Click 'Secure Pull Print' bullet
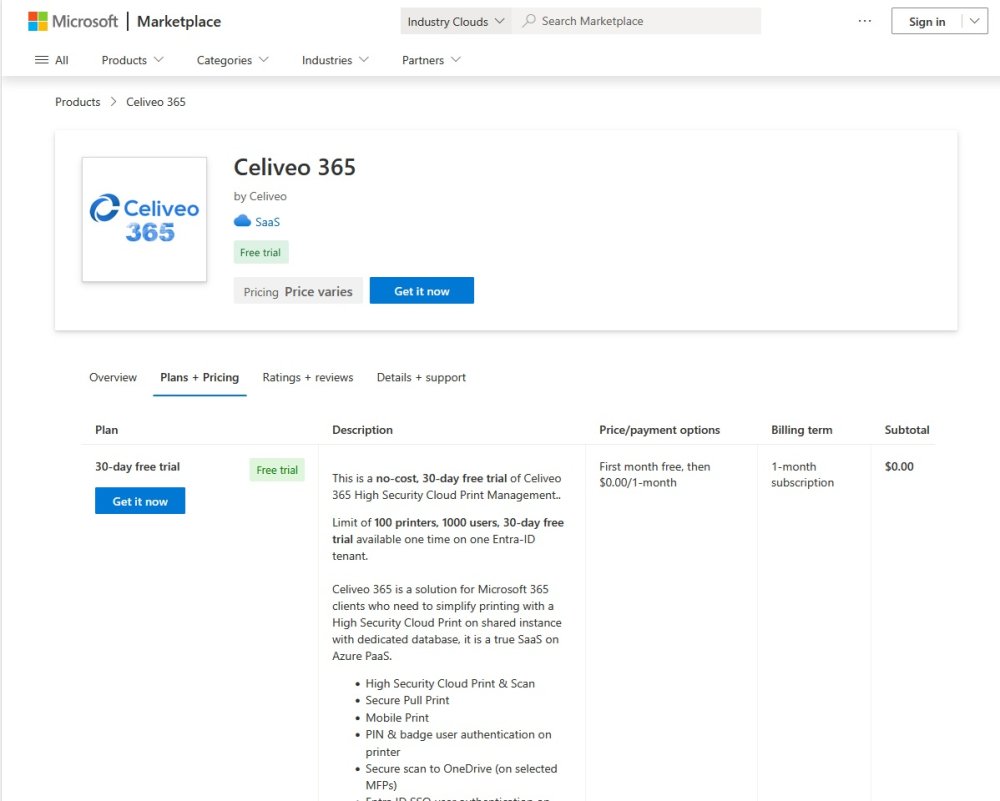 click(x=407, y=700)
